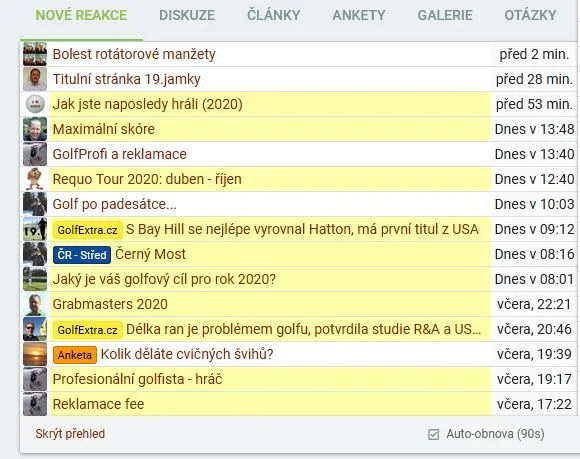The height and width of the screenshot is (459, 580).
Task: Click the cartoon mascot avatar by Requo Tour 2020
Action: 35,179
